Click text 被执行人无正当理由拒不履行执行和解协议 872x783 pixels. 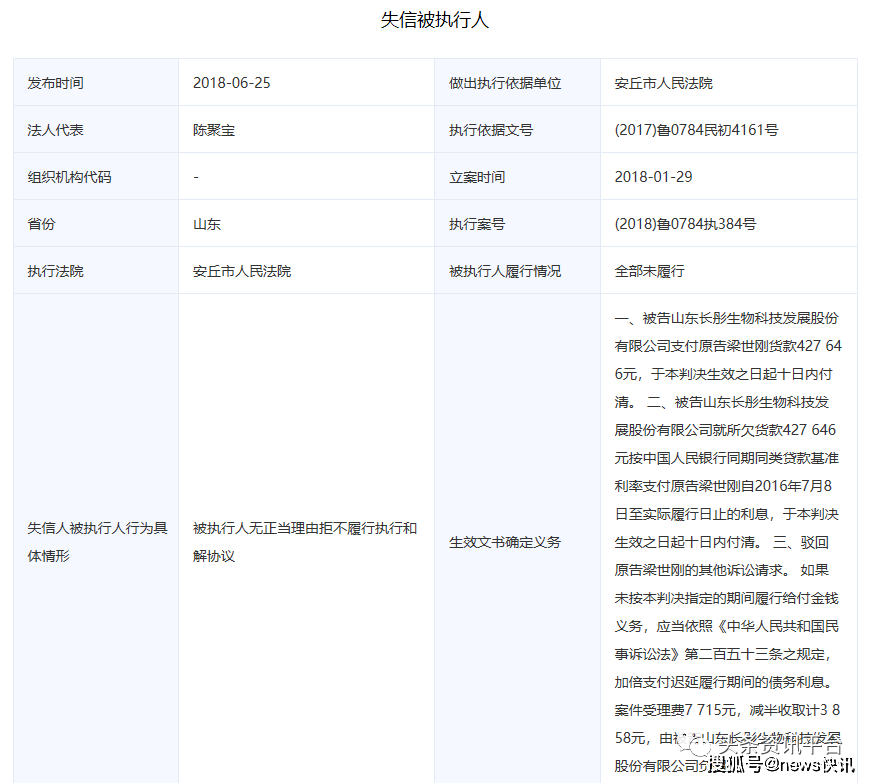pos(304,542)
